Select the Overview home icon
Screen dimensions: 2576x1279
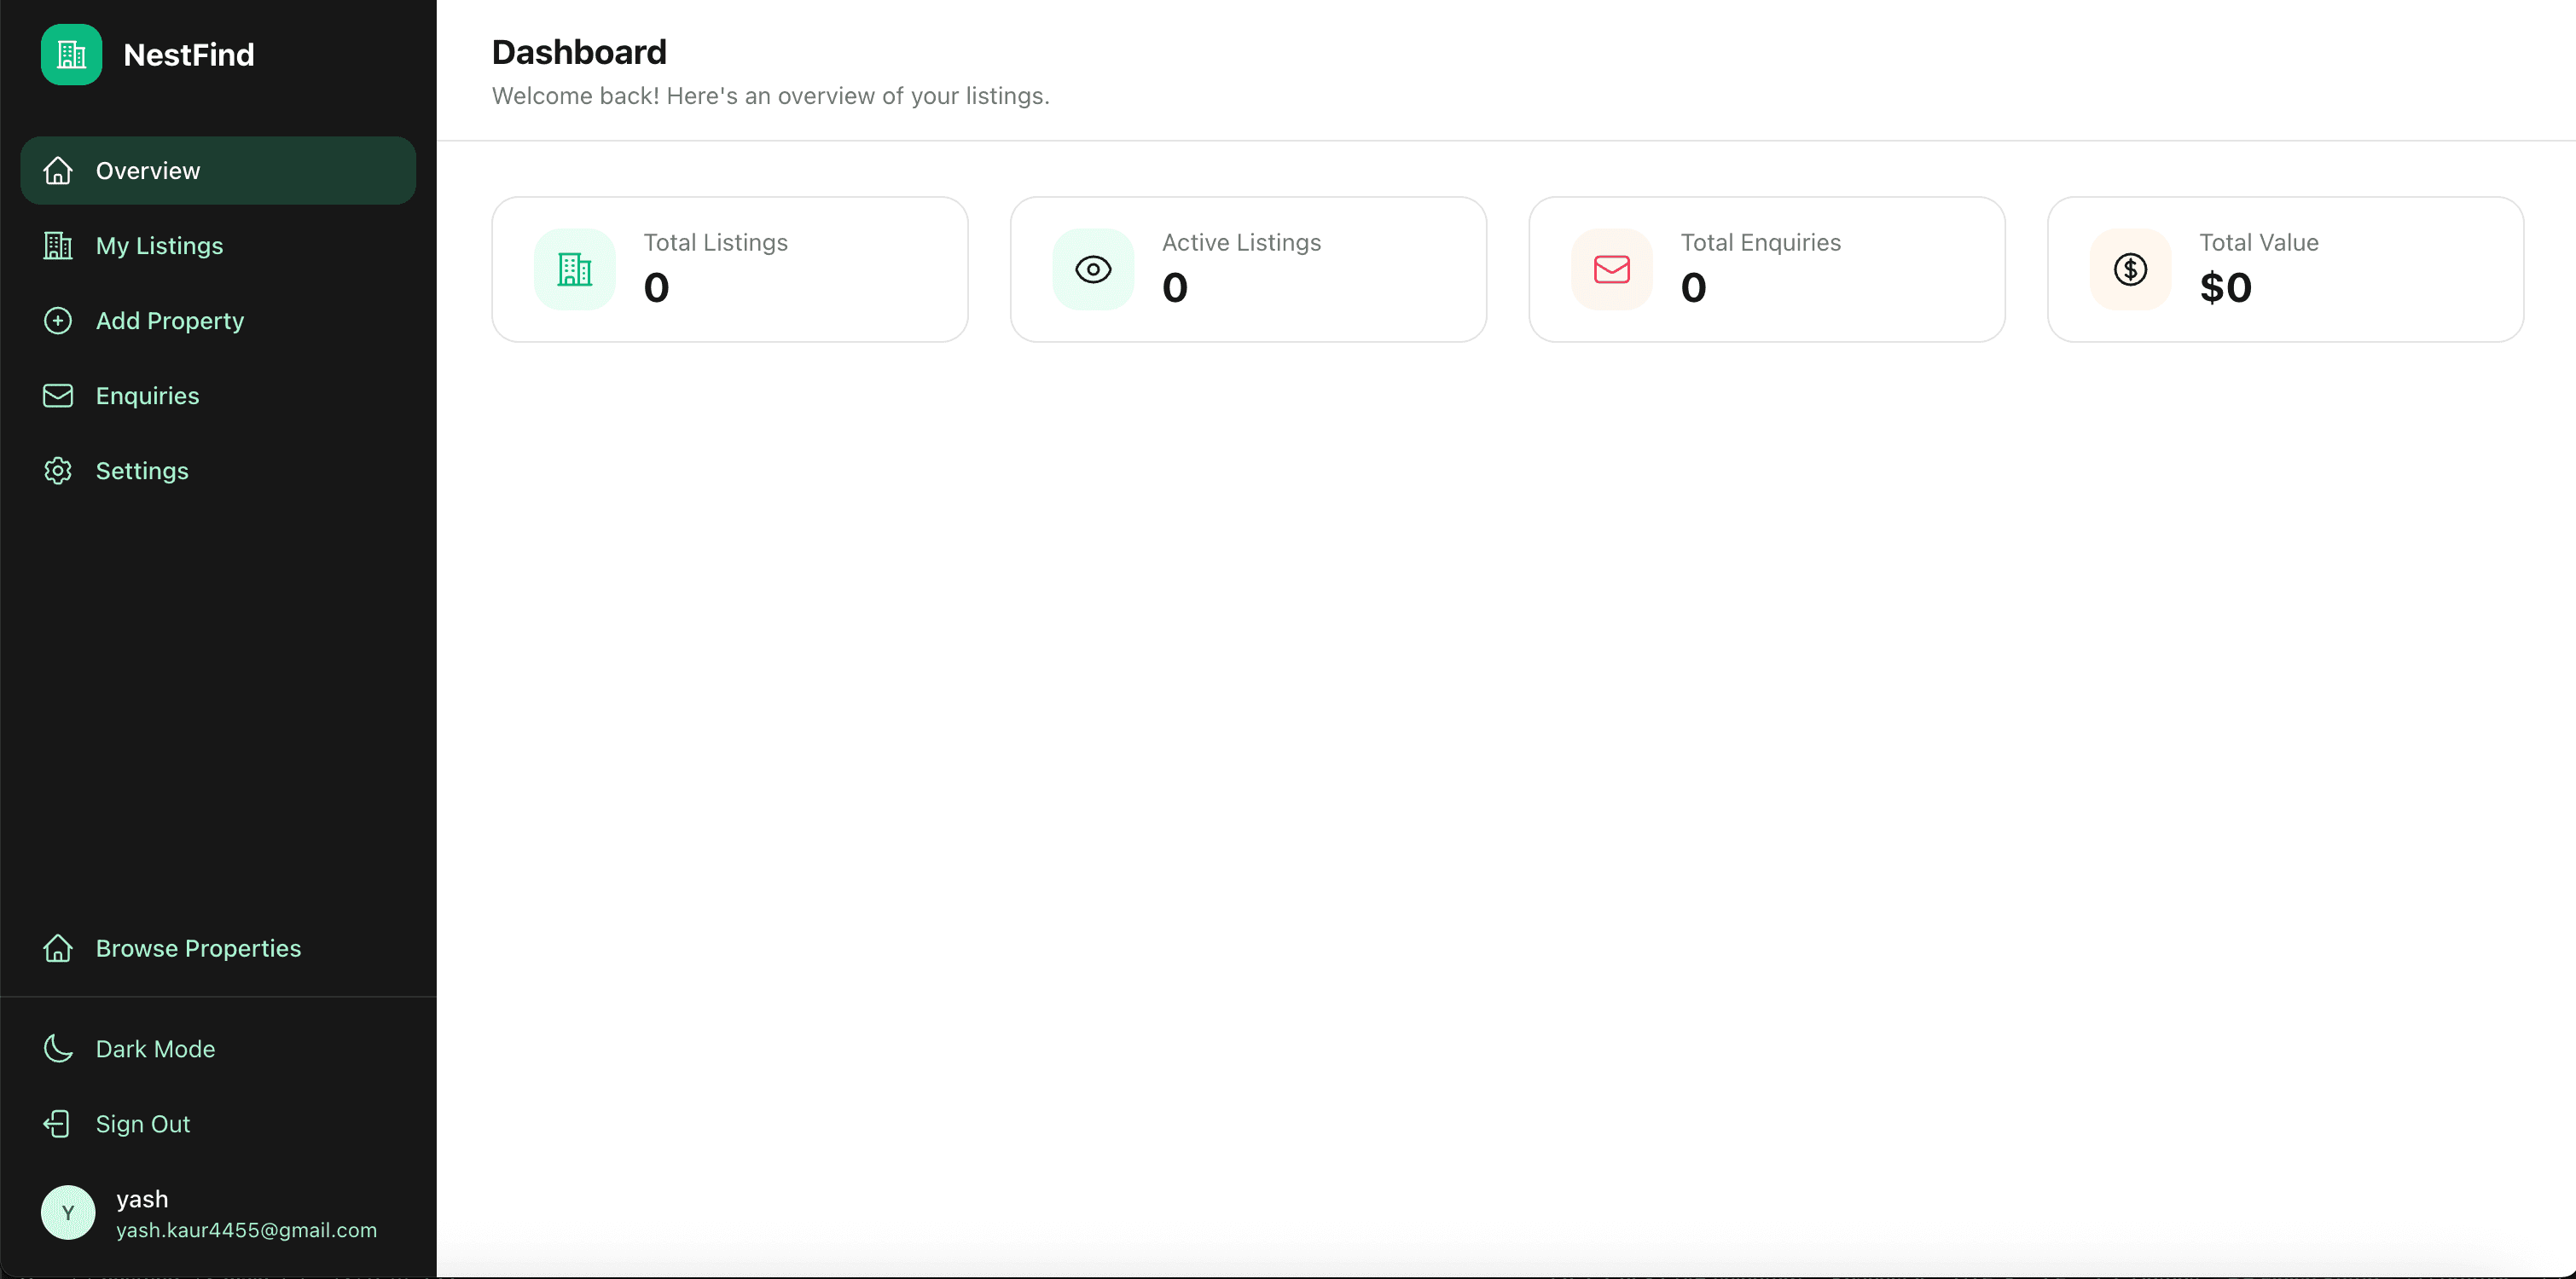coord(58,170)
